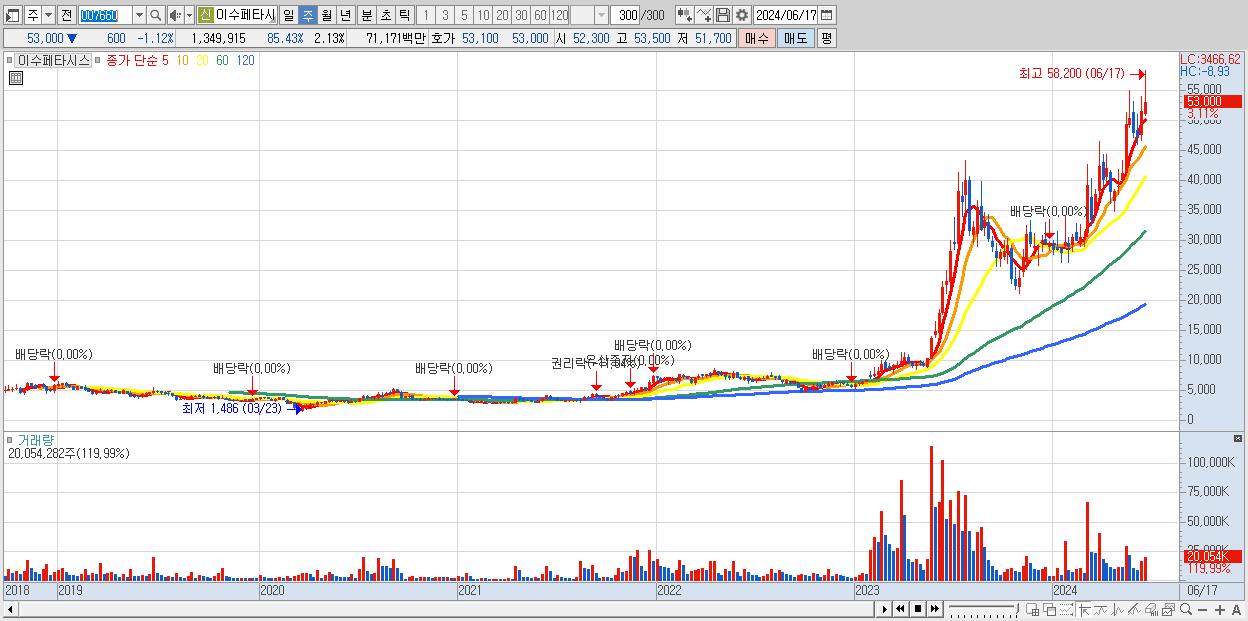The width and height of the screenshot is (1248, 621).
Task: Select the 10 interval button
Action: pyautogui.click(x=483, y=15)
